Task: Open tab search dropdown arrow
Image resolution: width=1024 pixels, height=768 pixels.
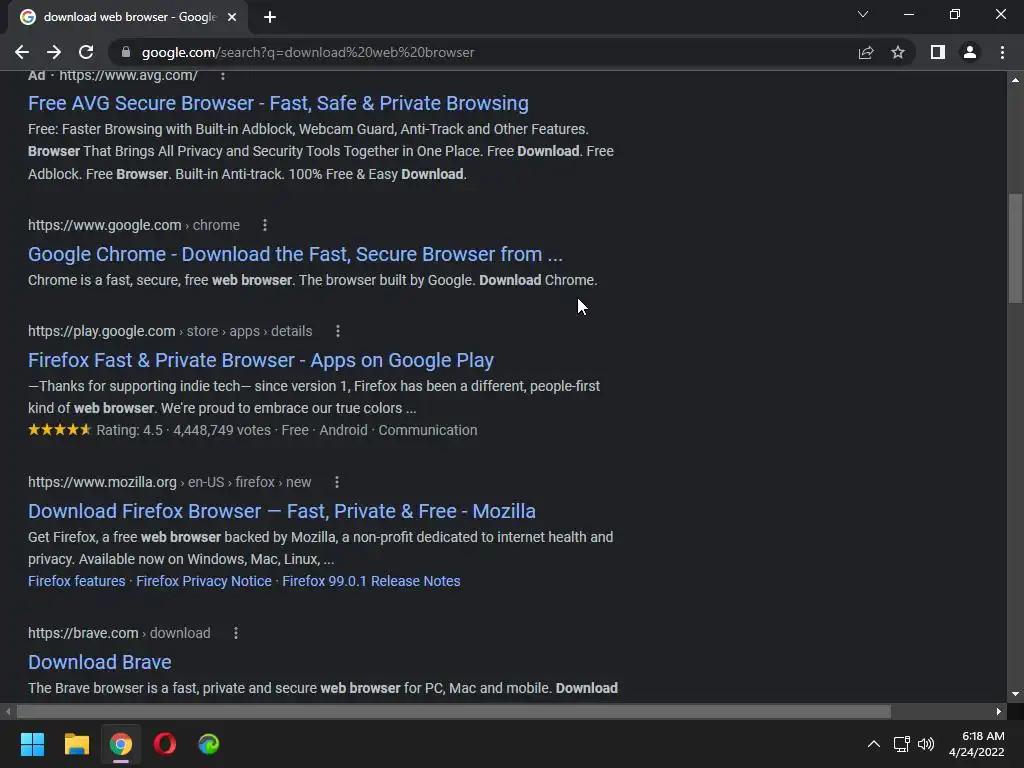Action: tap(863, 14)
